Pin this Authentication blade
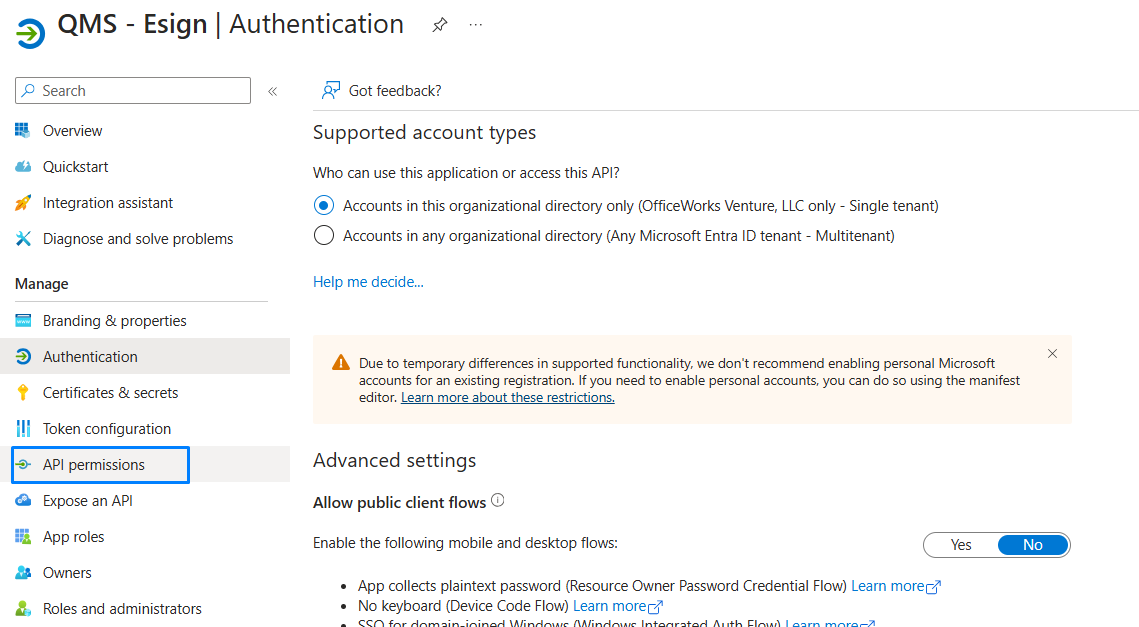This screenshot has height=627, width=1139. [x=439, y=25]
